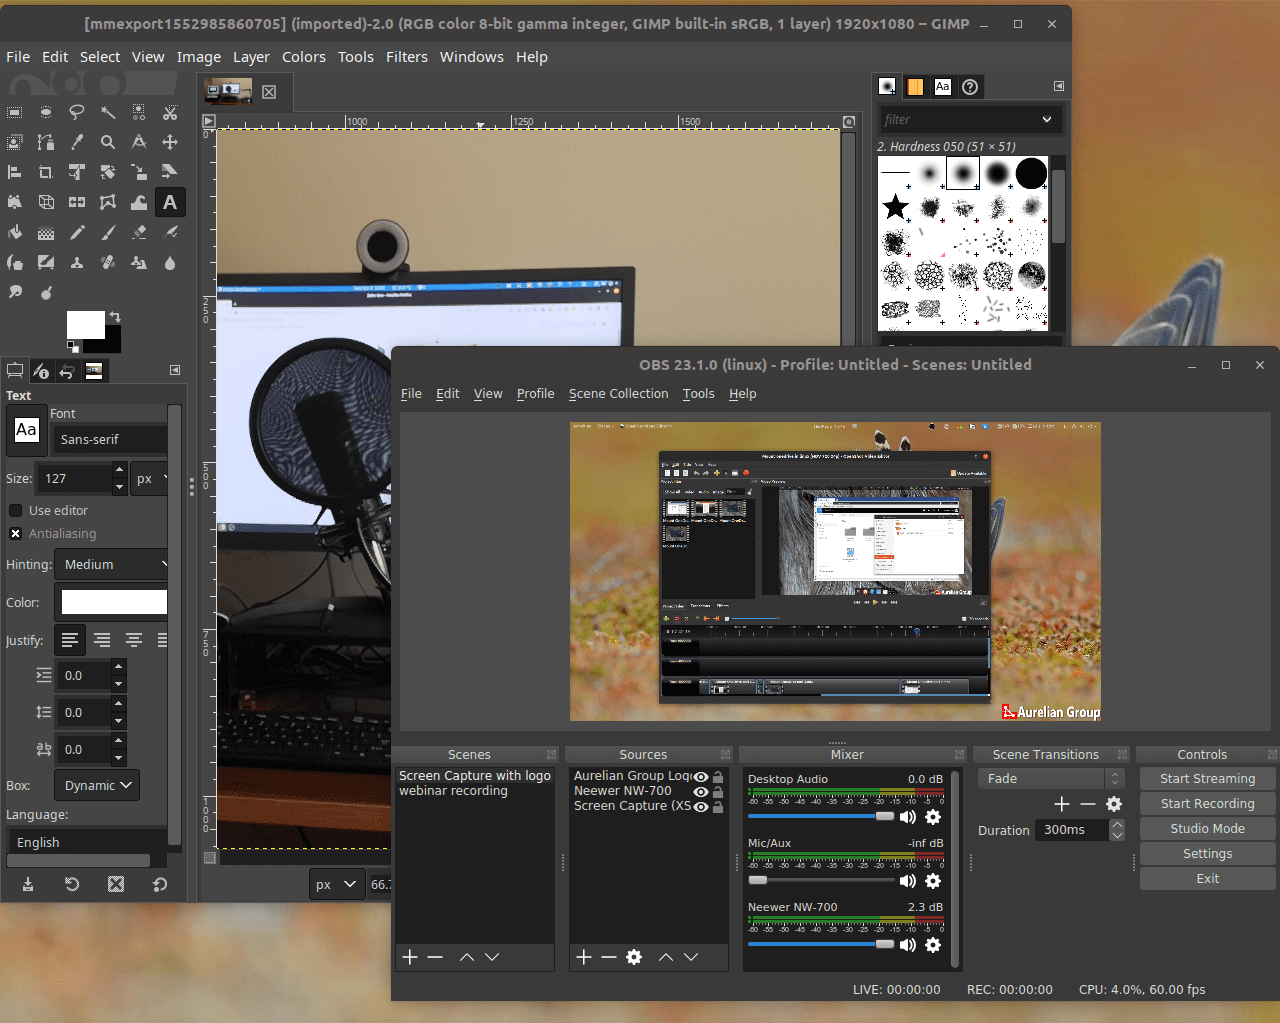Select the Rectangle Select tool in GIMP
This screenshot has width=1280, height=1023.
[x=15, y=112]
